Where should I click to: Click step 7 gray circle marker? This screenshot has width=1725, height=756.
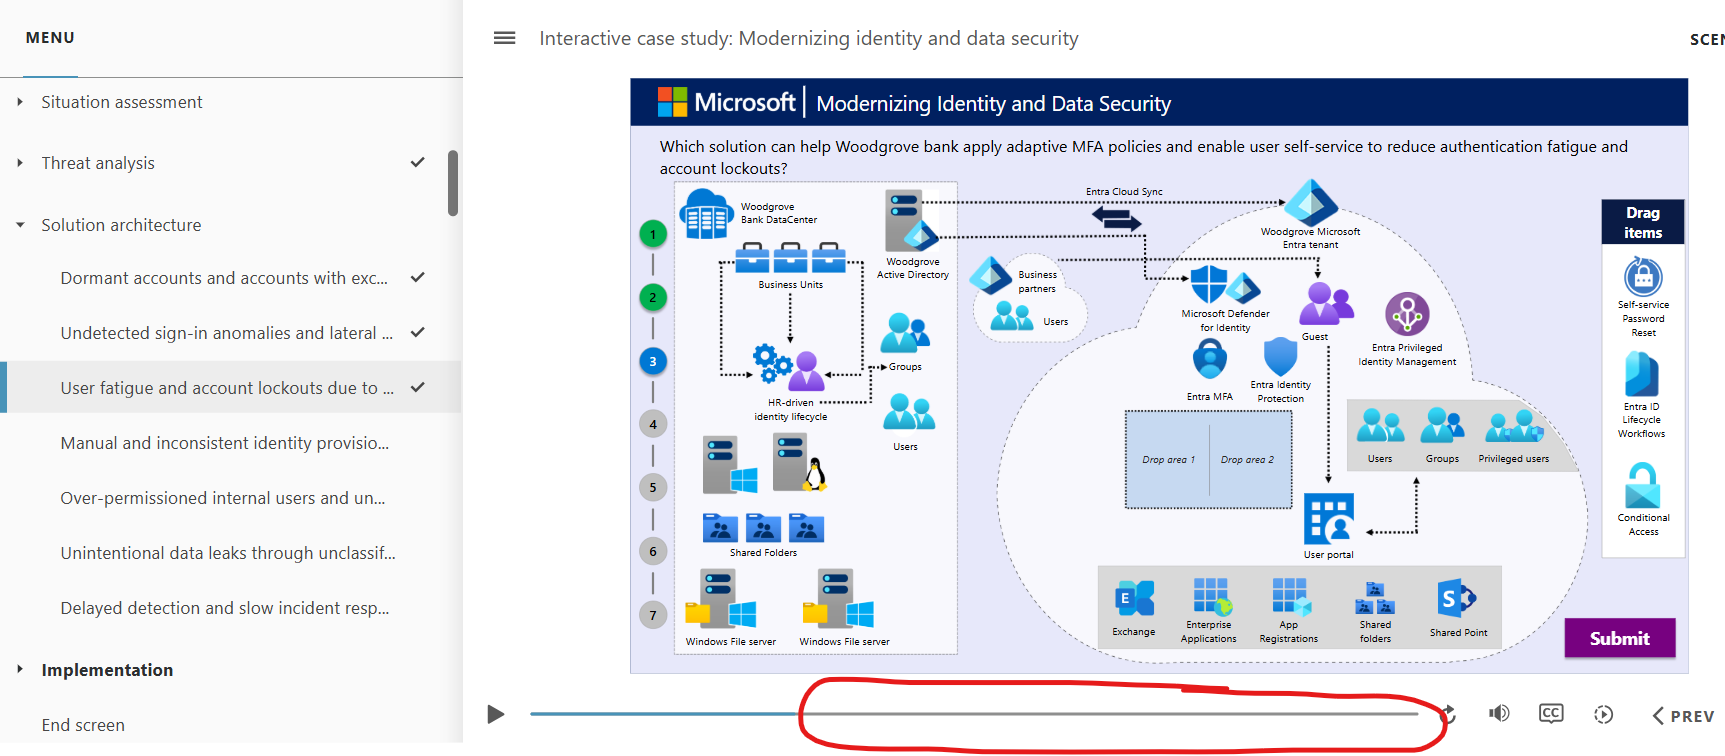tap(653, 615)
